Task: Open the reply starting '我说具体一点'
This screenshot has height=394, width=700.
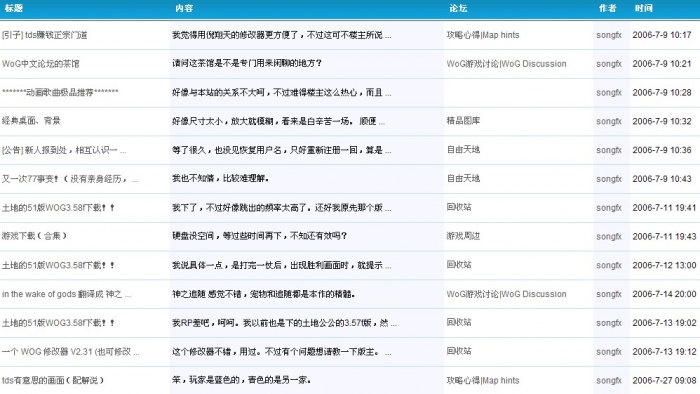Action: (x=282, y=265)
